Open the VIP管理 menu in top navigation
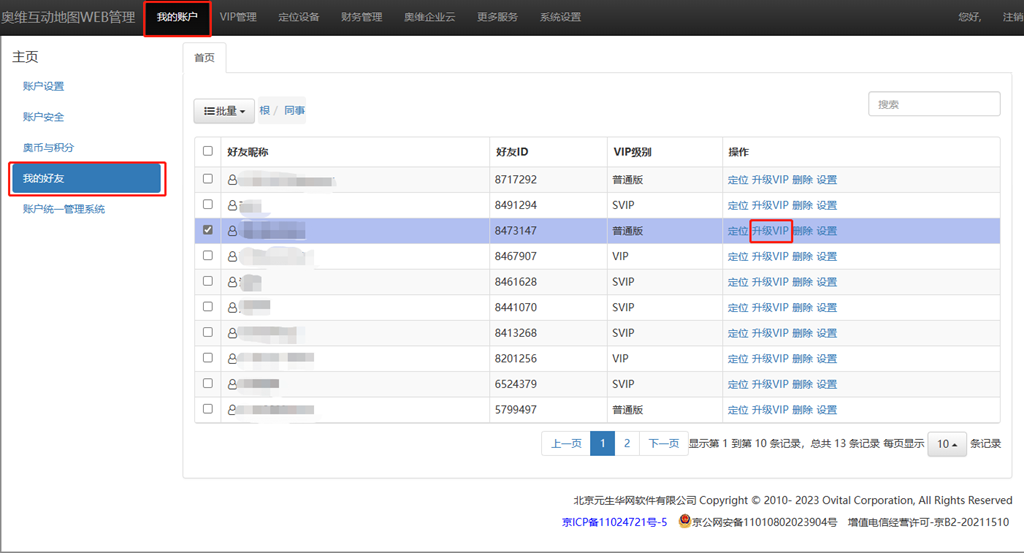This screenshot has height=553, width=1024. click(238, 17)
